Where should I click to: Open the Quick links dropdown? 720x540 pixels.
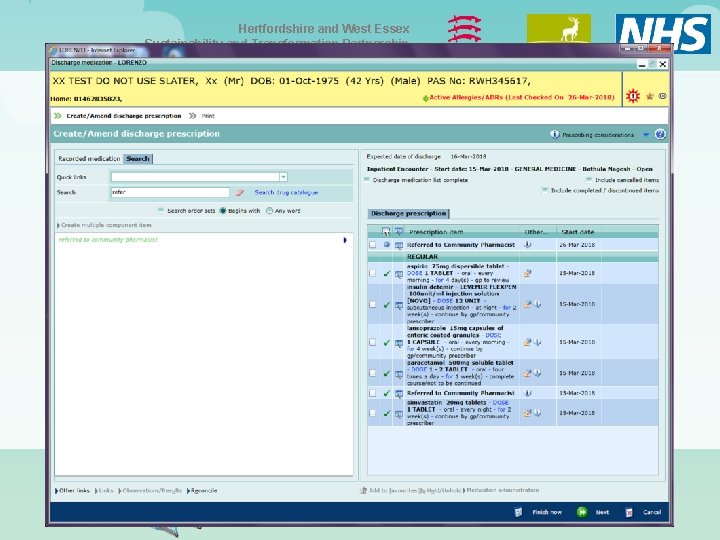(x=283, y=177)
